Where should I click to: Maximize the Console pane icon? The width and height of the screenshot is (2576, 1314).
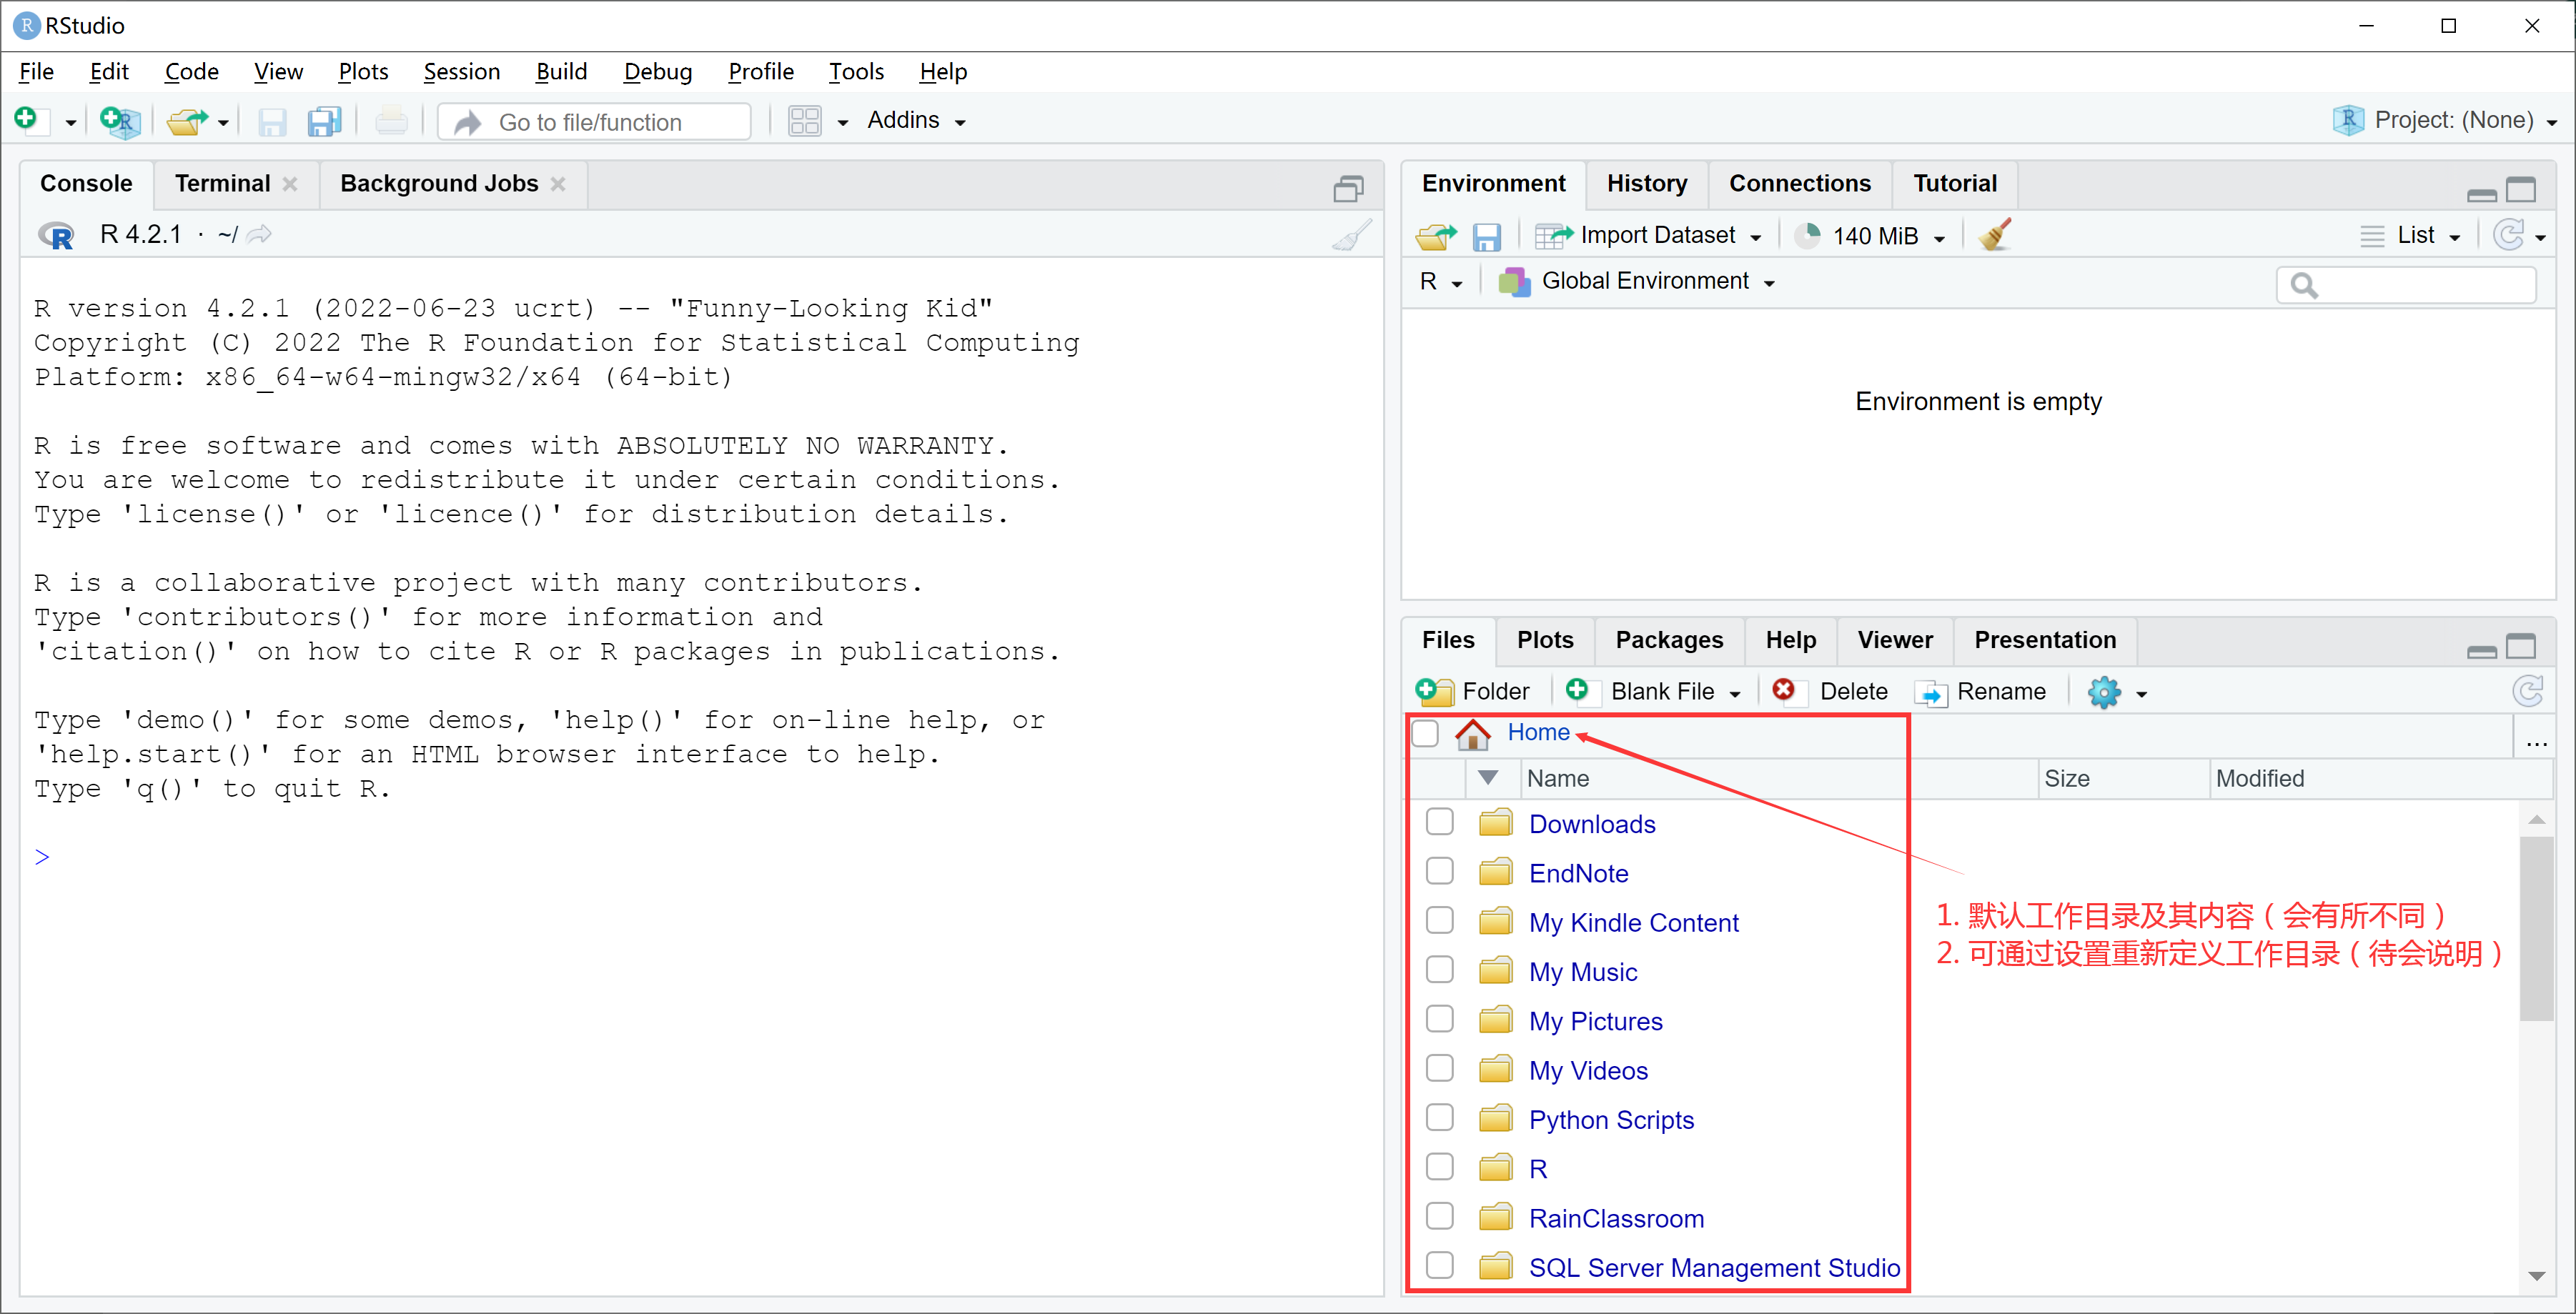(1348, 188)
